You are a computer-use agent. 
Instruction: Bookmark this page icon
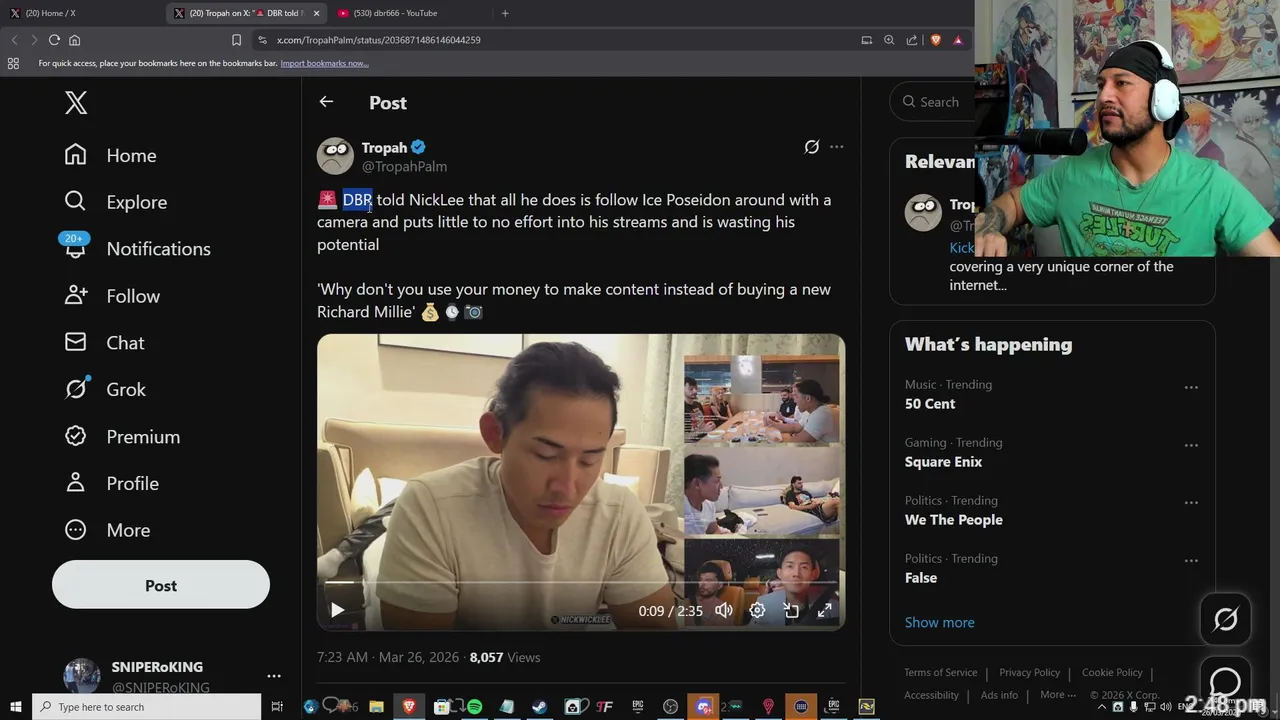pos(236,40)
